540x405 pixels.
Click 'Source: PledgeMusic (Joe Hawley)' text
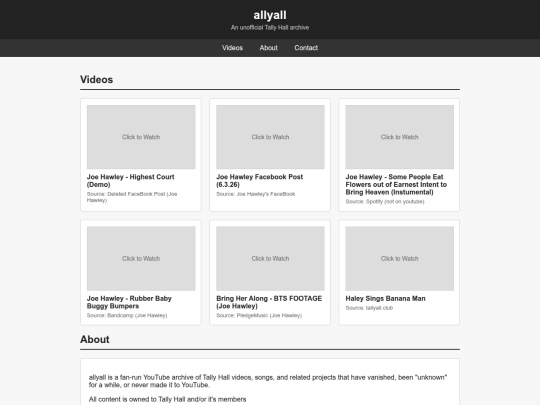(x=259, y=315)
